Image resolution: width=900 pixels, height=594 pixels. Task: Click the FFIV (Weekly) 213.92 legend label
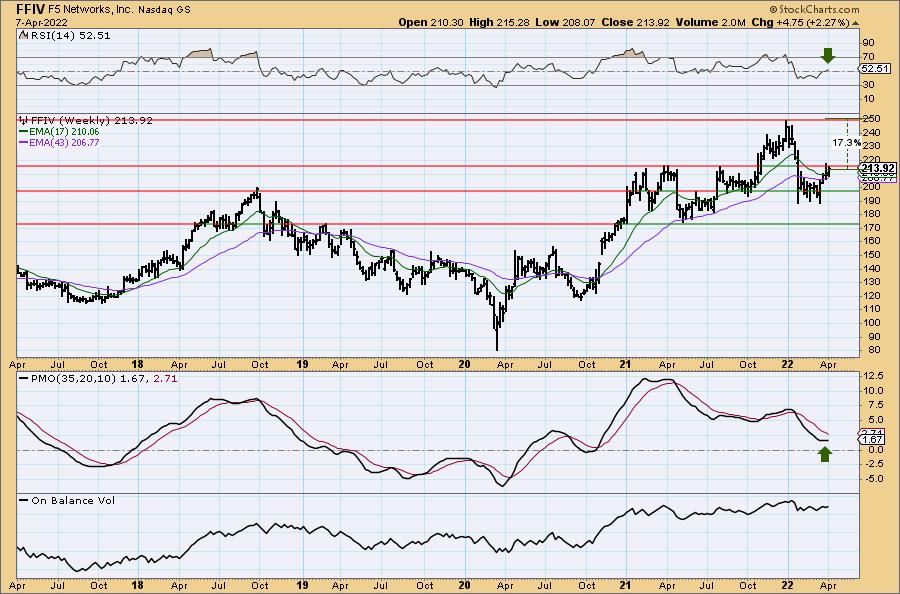point(92,121)
